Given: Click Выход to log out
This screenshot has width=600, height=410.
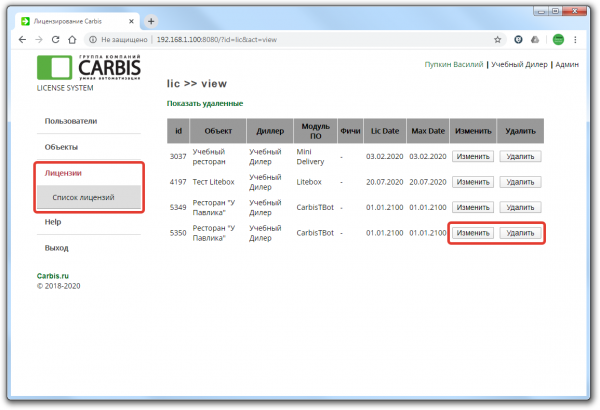Looking at the screenshot, I should pos(57,247).
